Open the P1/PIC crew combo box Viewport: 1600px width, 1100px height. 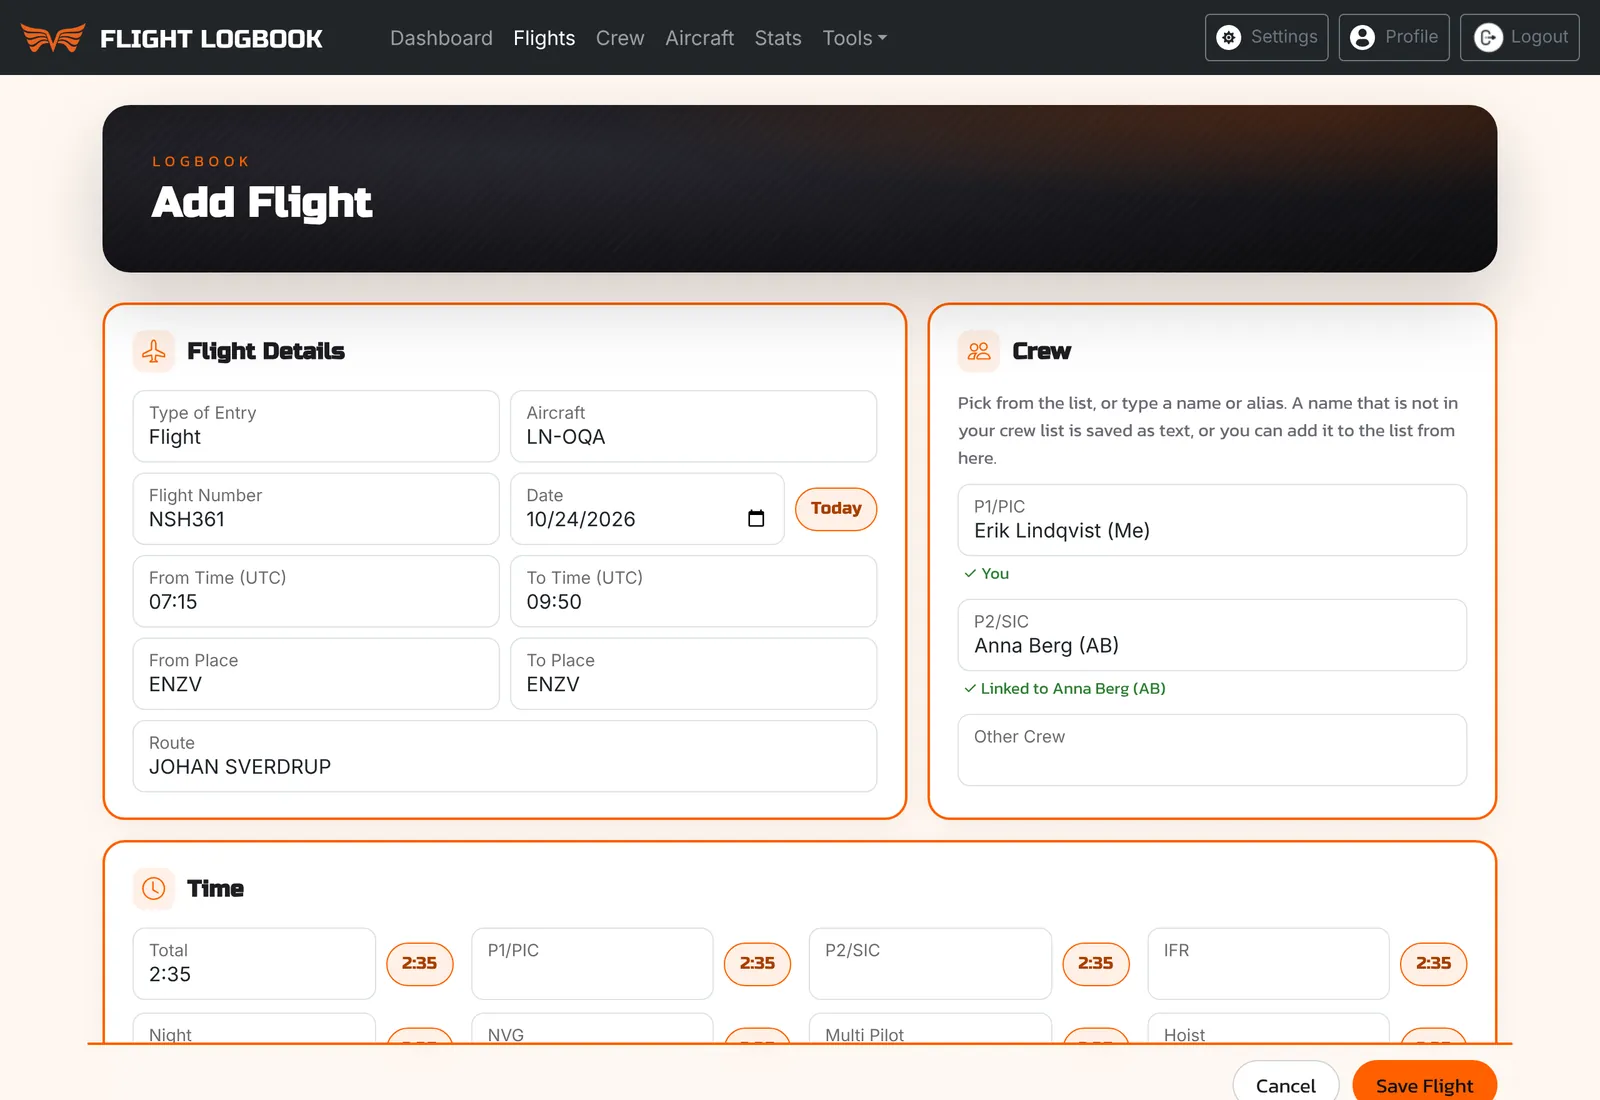click(1212, 520)
